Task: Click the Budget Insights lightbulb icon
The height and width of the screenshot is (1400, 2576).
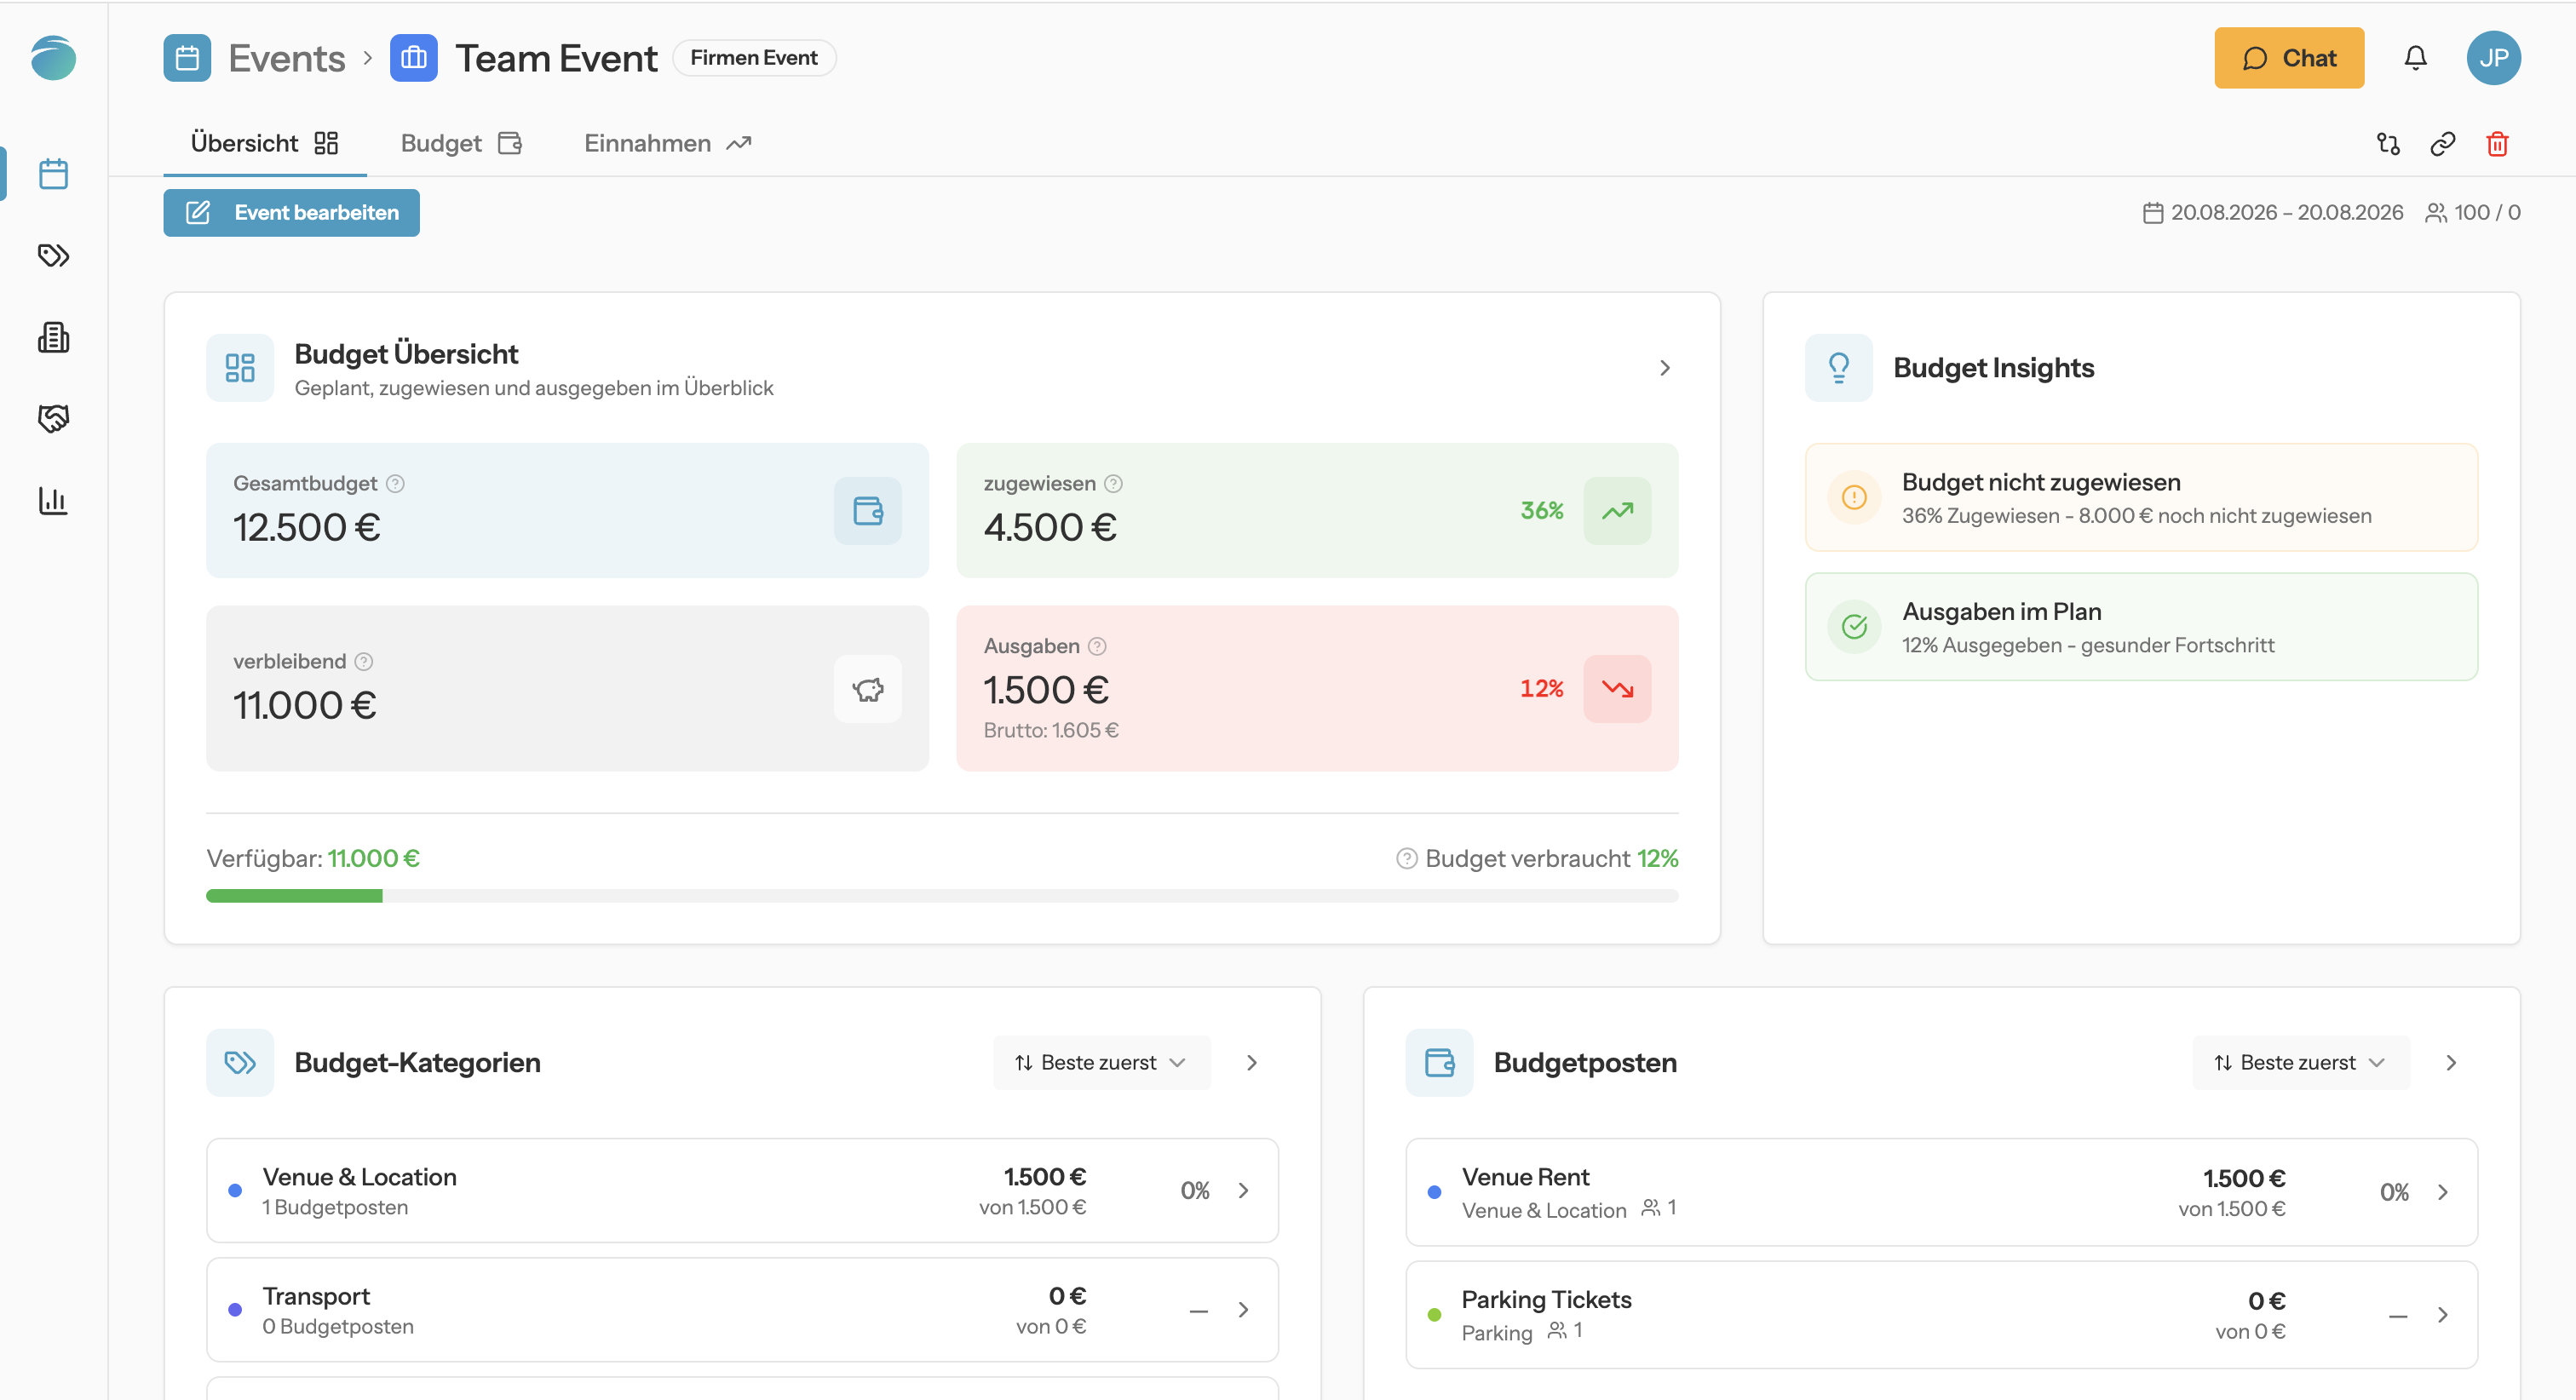Action: click(1839, 368)
